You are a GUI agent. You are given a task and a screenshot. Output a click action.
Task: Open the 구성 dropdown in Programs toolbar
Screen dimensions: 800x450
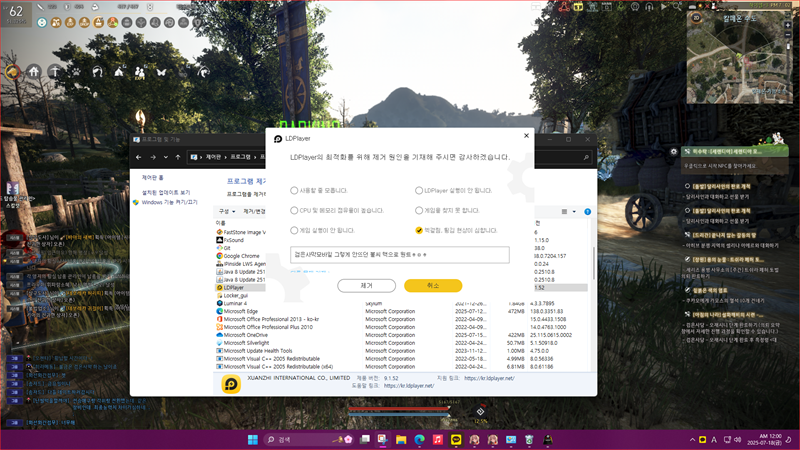click(x=227, y=211)
